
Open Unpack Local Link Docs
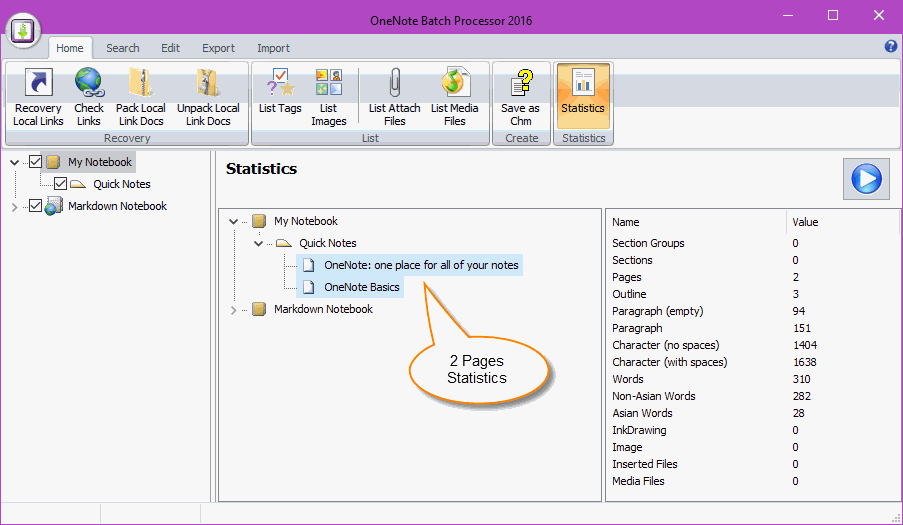[208, 97]
